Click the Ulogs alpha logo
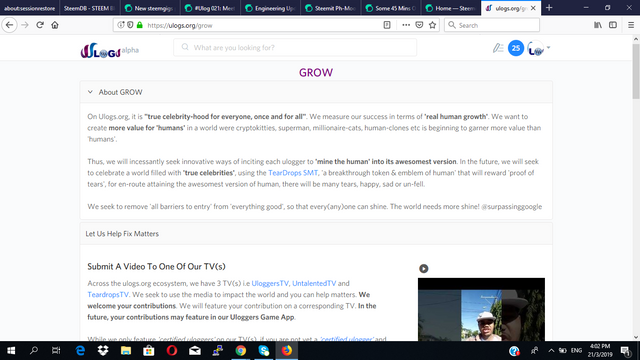The height and width of the screenshot is (360, 640). tap(109, 50)
